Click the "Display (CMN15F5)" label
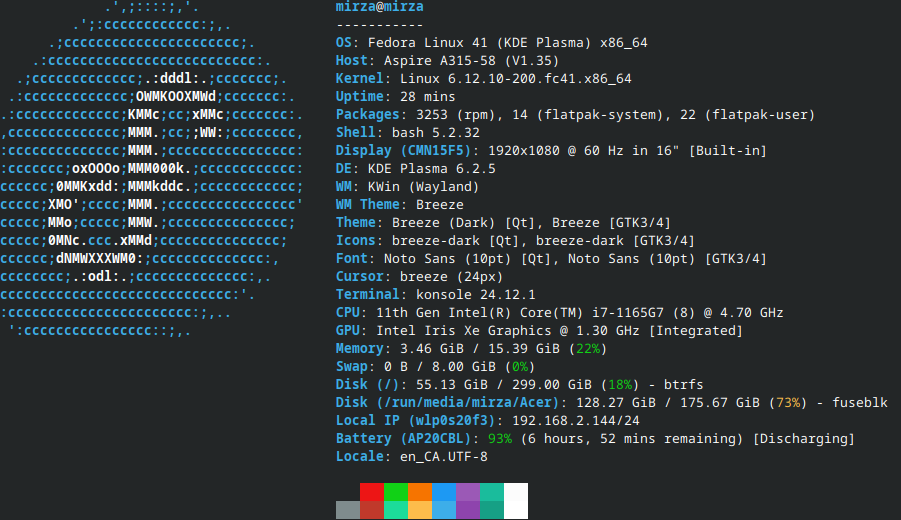Image resolution: width=901 pixels, height=520 pixels. [403, 151]
